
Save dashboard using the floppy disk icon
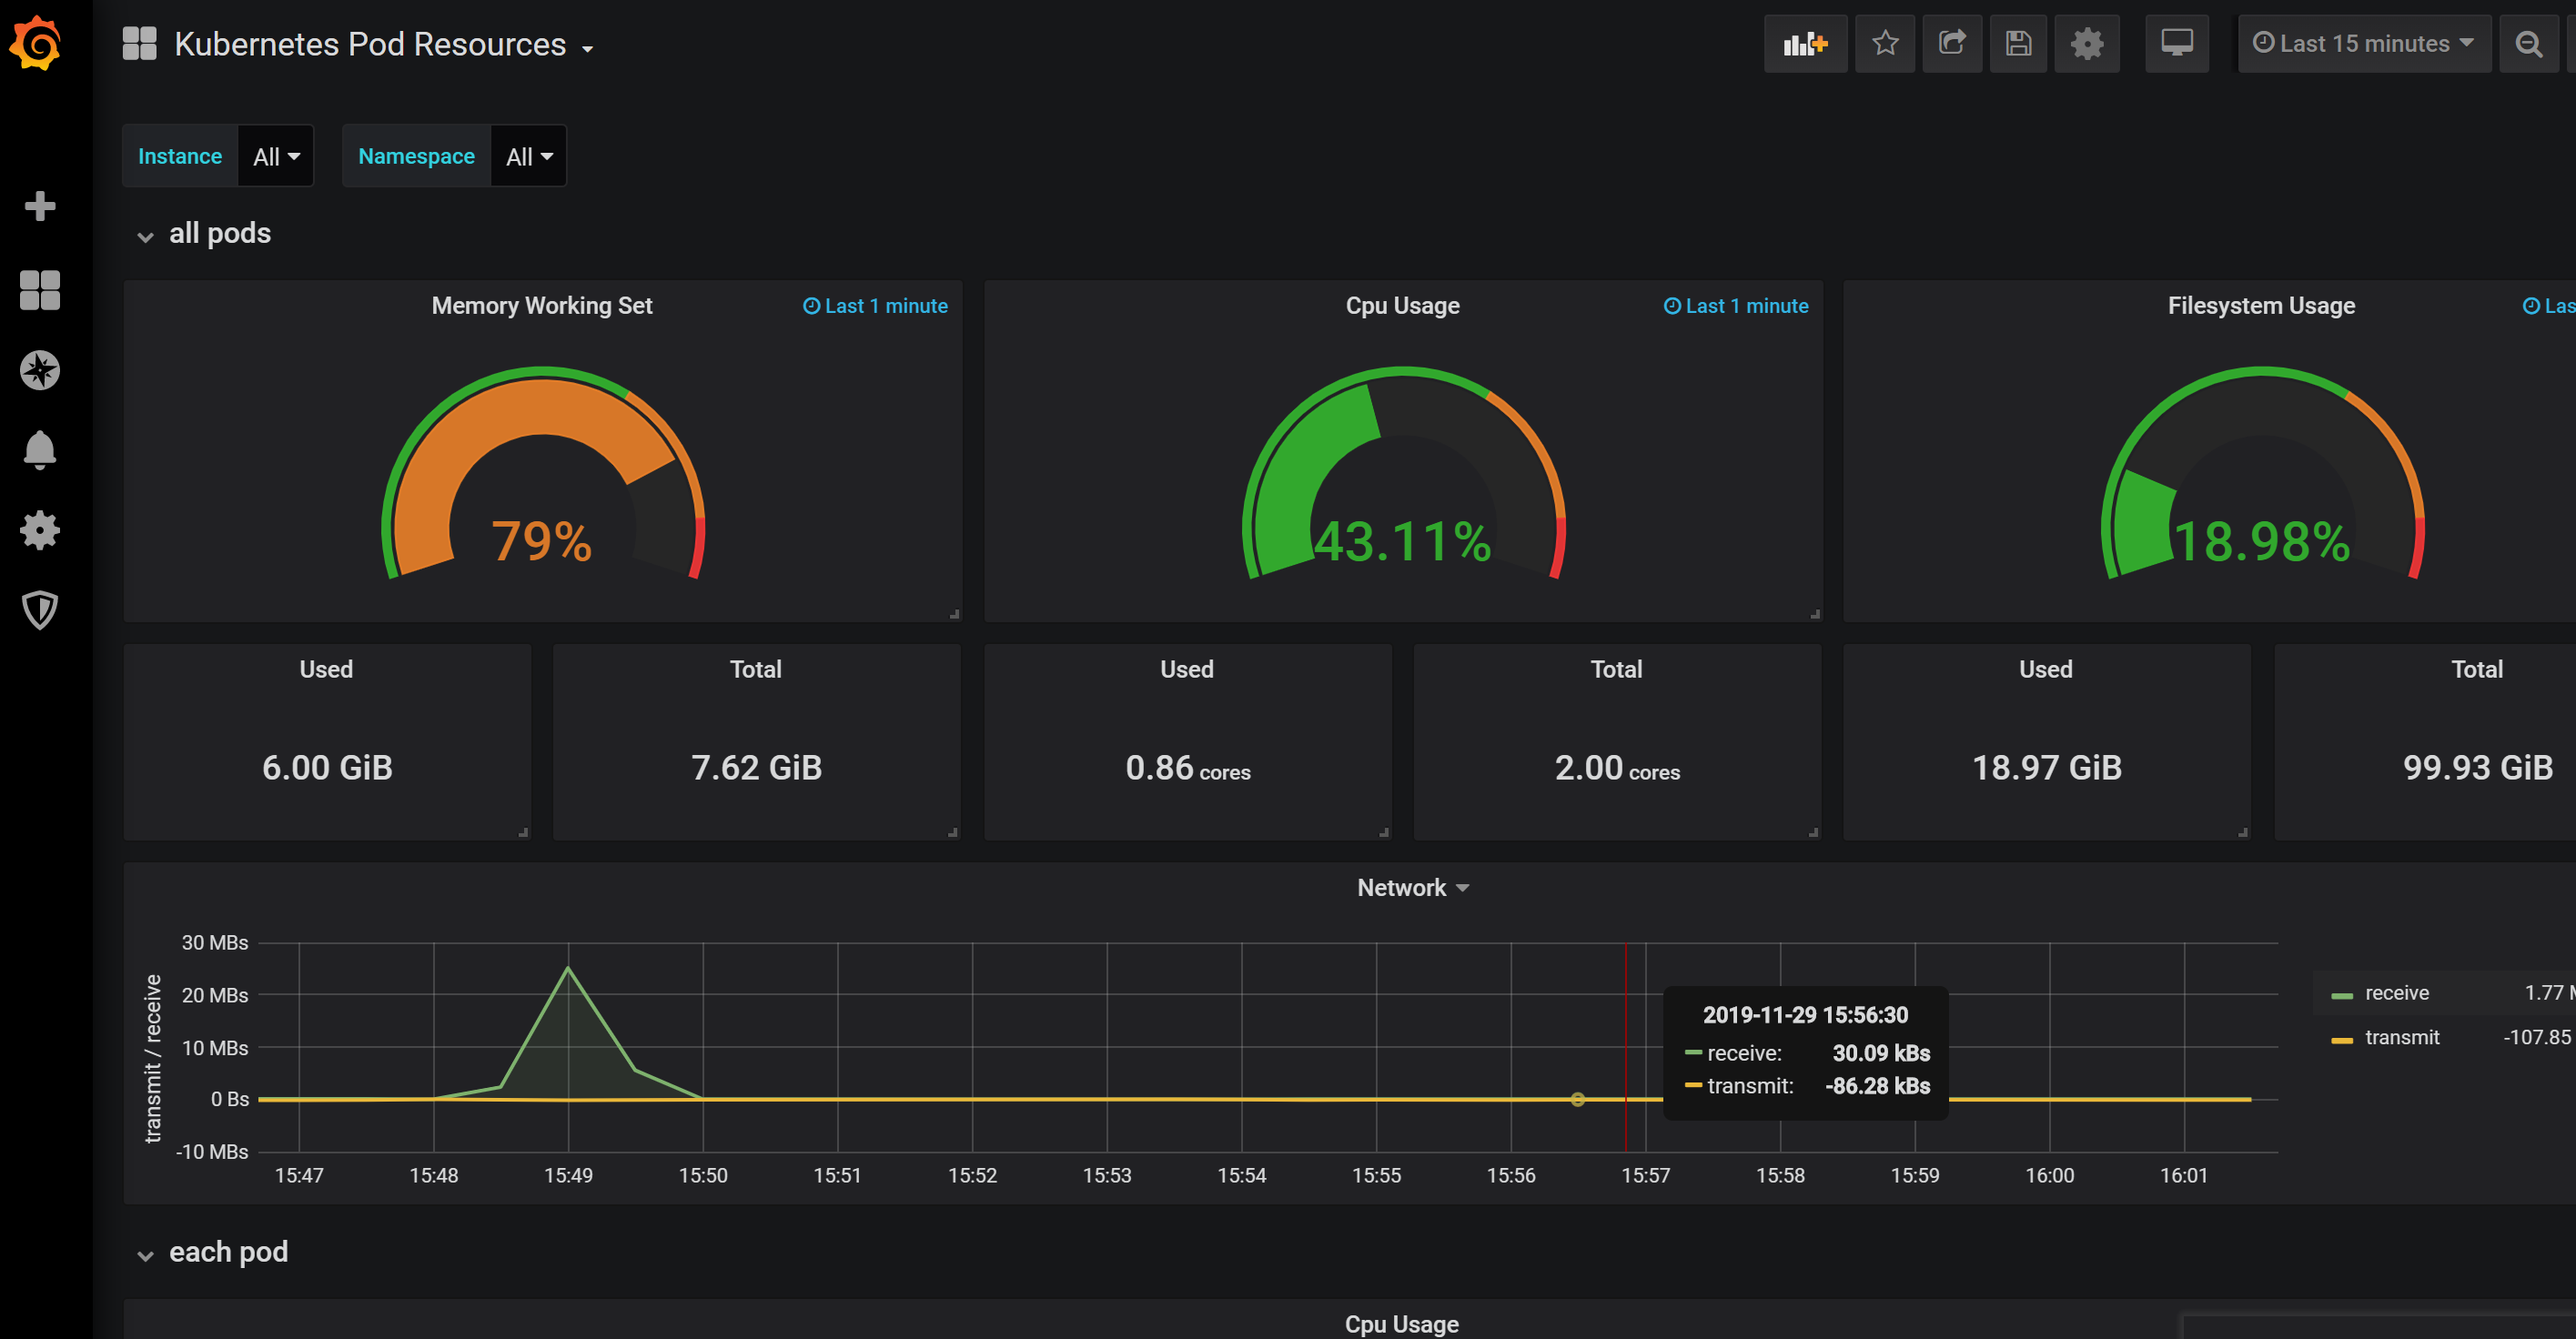[x=2018, y=44]
